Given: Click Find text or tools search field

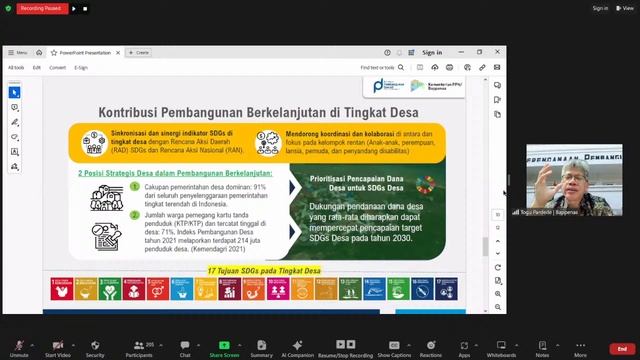Looking at the screenshot, I should pyautogui.click(x=382, y=68).
